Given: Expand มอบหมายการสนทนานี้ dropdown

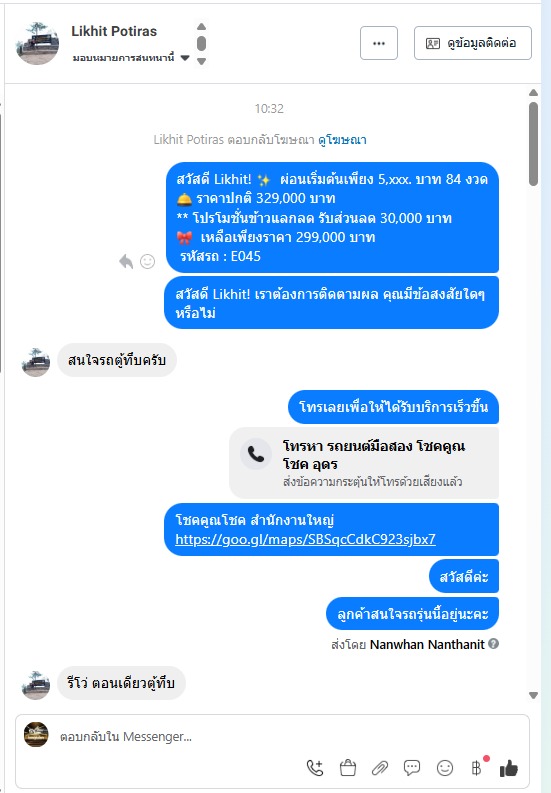Looking at the screenshot, I should pyautogui.click(x=185, y=58).
